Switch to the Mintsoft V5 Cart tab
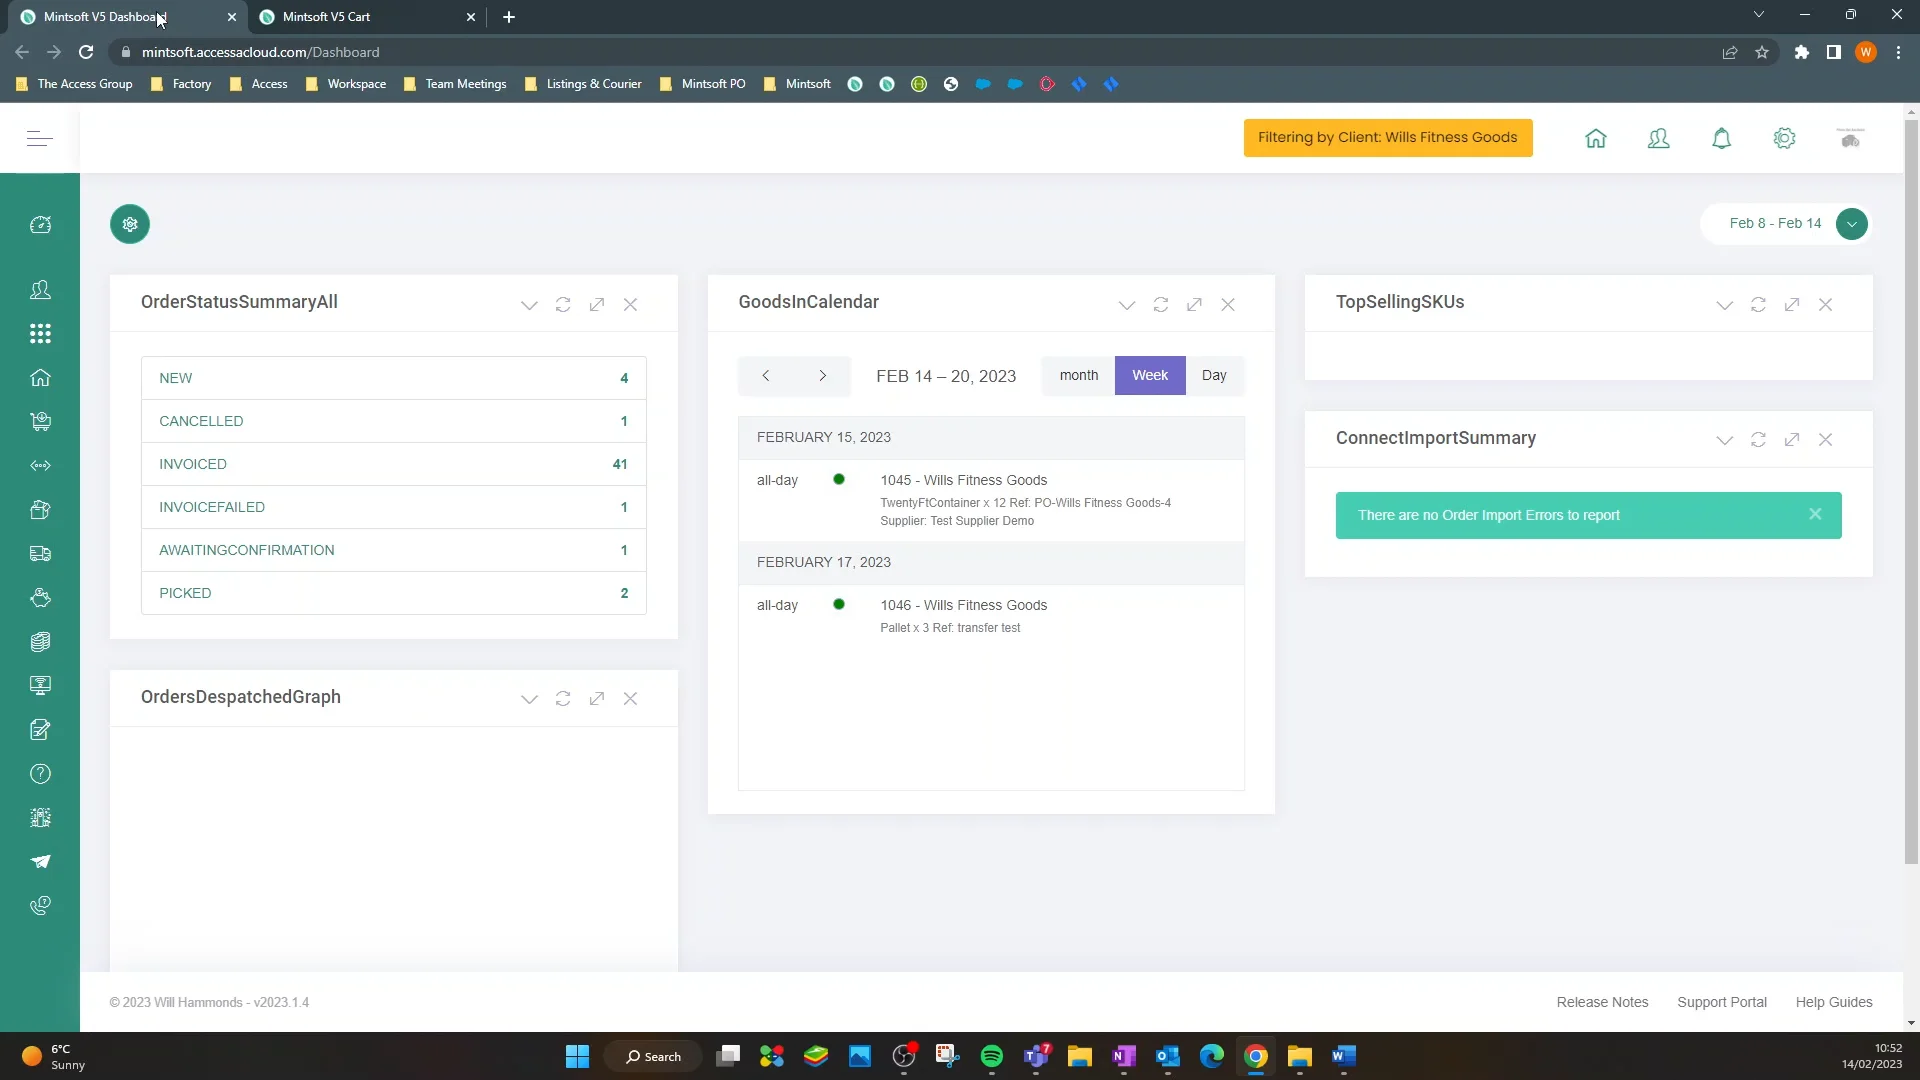The width and height of the screenshot is (1920, 1080). (x=360, y=17)
